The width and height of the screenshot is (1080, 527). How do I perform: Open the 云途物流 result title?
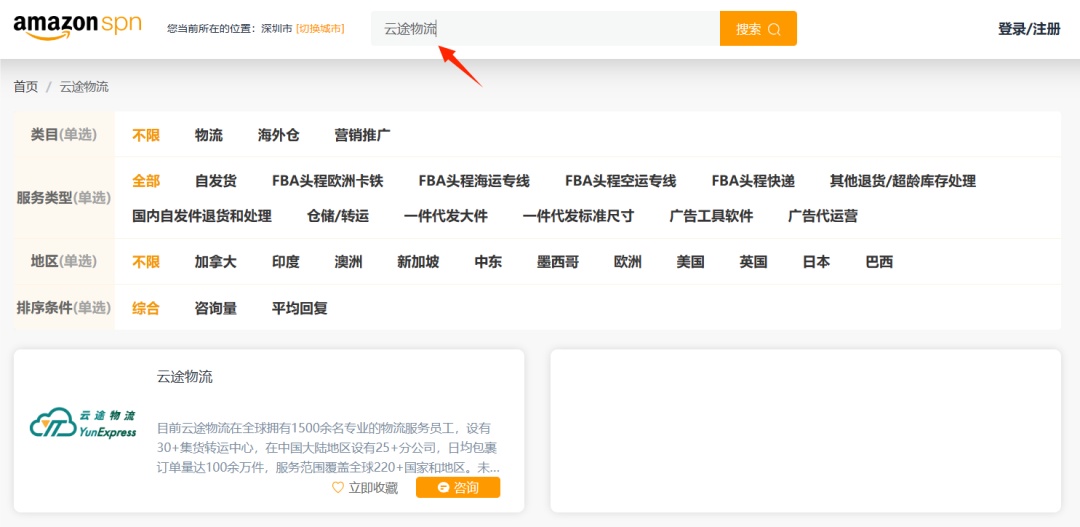pos(185,377)
